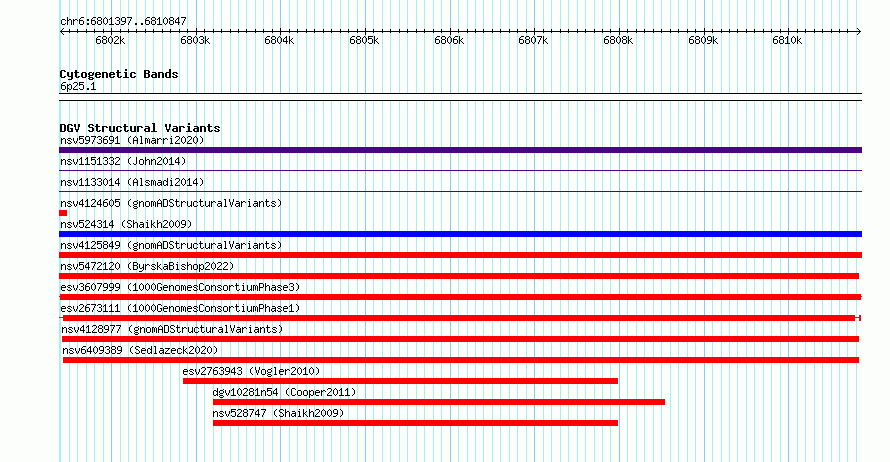Screen dimensions: 890x462
Task: Select the red esv3607999 variant bar
Action: pyautogui.click(x=460, y=297)
